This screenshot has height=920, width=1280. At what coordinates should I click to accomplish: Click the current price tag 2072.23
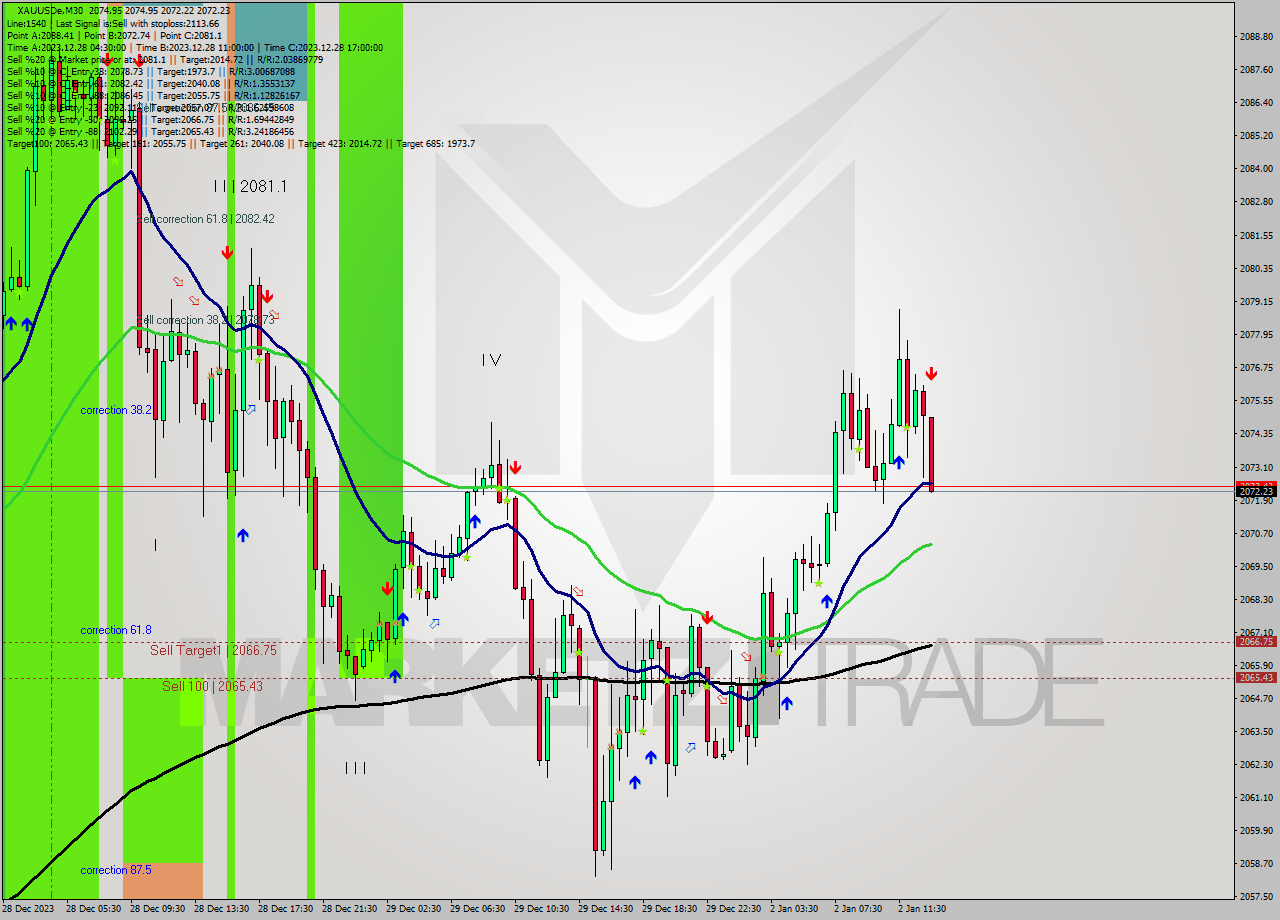coord(1256,491)
